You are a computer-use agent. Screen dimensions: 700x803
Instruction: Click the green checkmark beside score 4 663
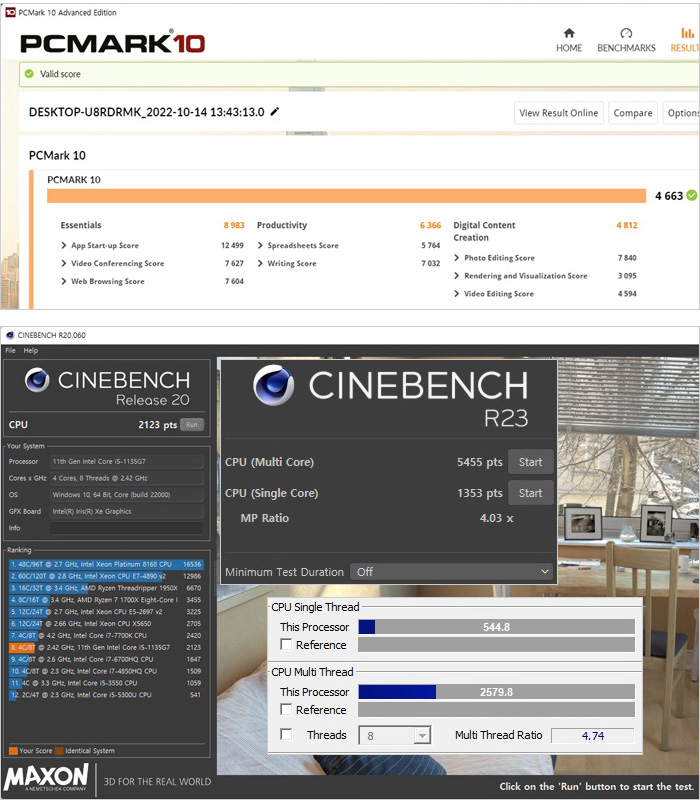(x=691, y=195)
